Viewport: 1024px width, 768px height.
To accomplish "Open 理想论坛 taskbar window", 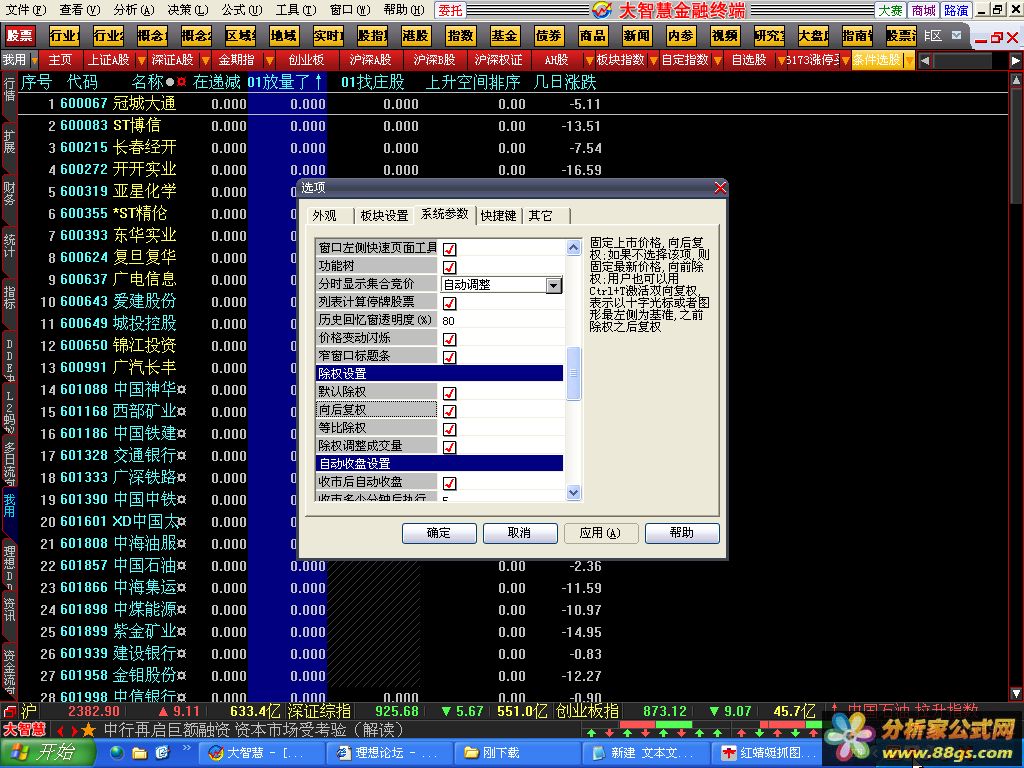I will coord(389,753).
